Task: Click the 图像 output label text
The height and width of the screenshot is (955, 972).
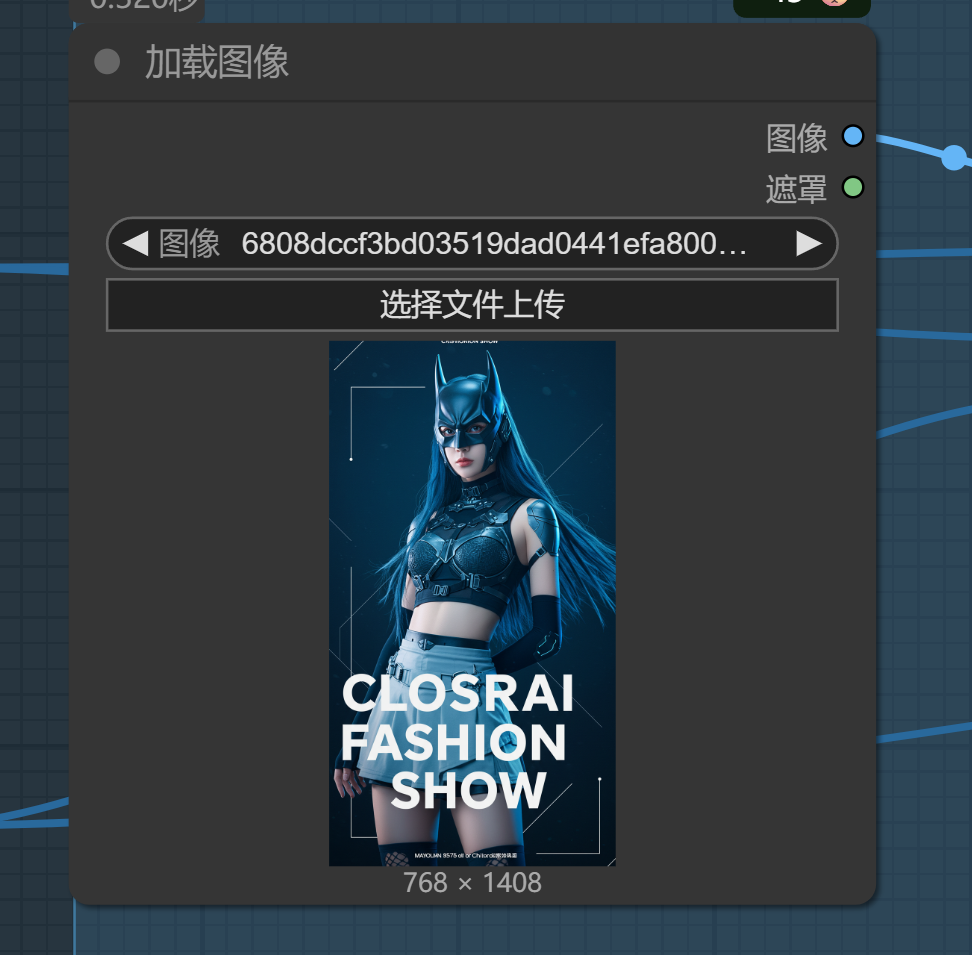Action: click(x=797, y=138)
